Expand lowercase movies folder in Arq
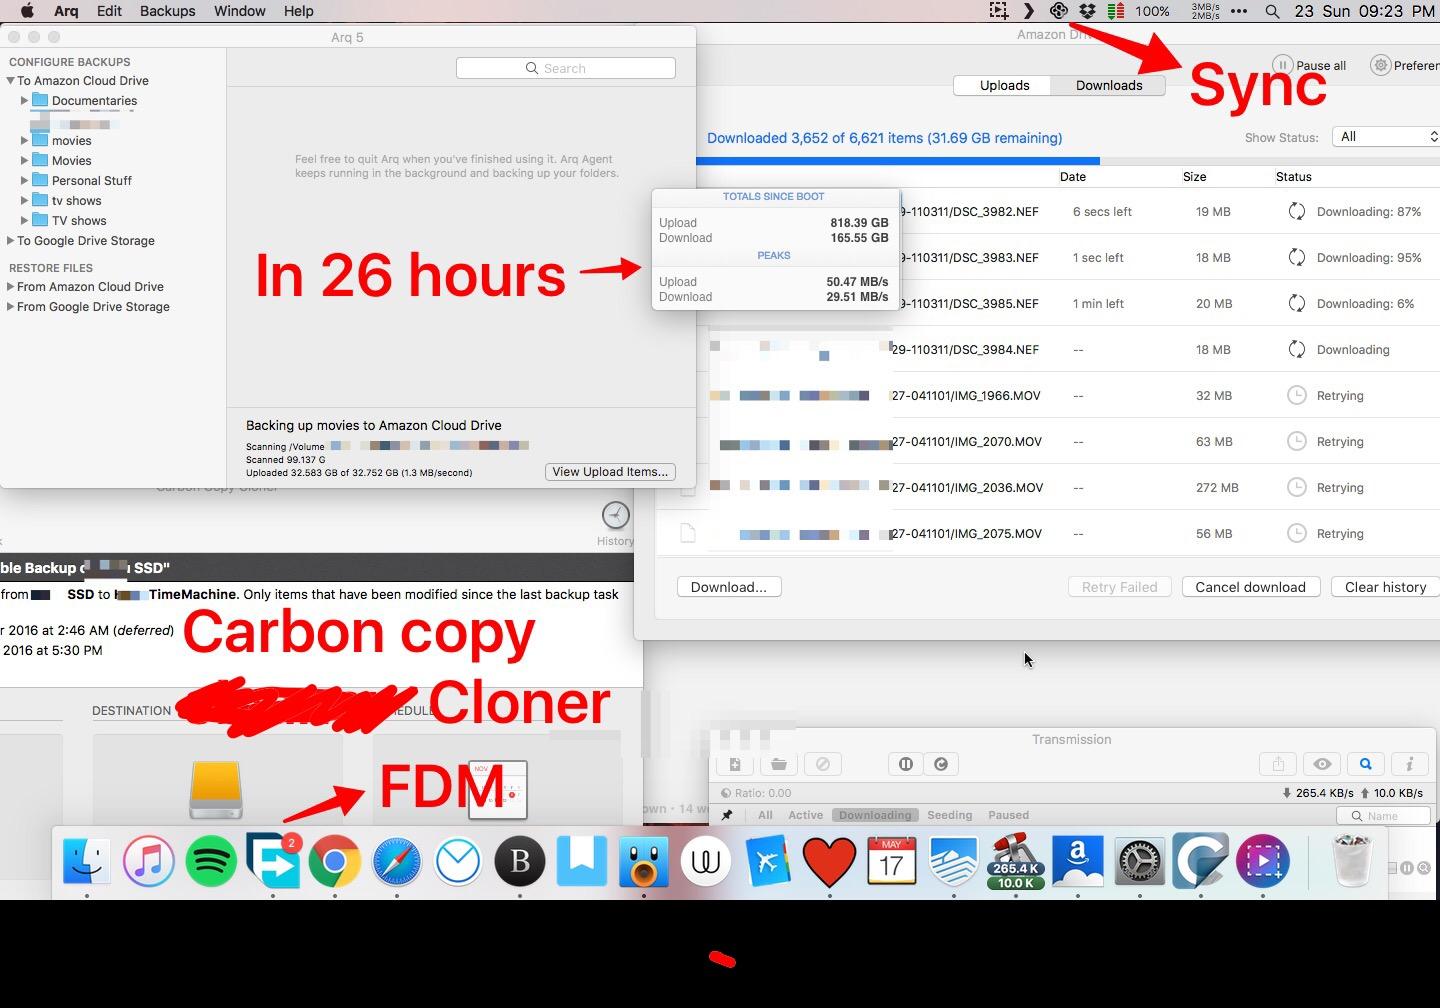The image size is (1440, 1008). pyautogui.click(x=24, y=141)
